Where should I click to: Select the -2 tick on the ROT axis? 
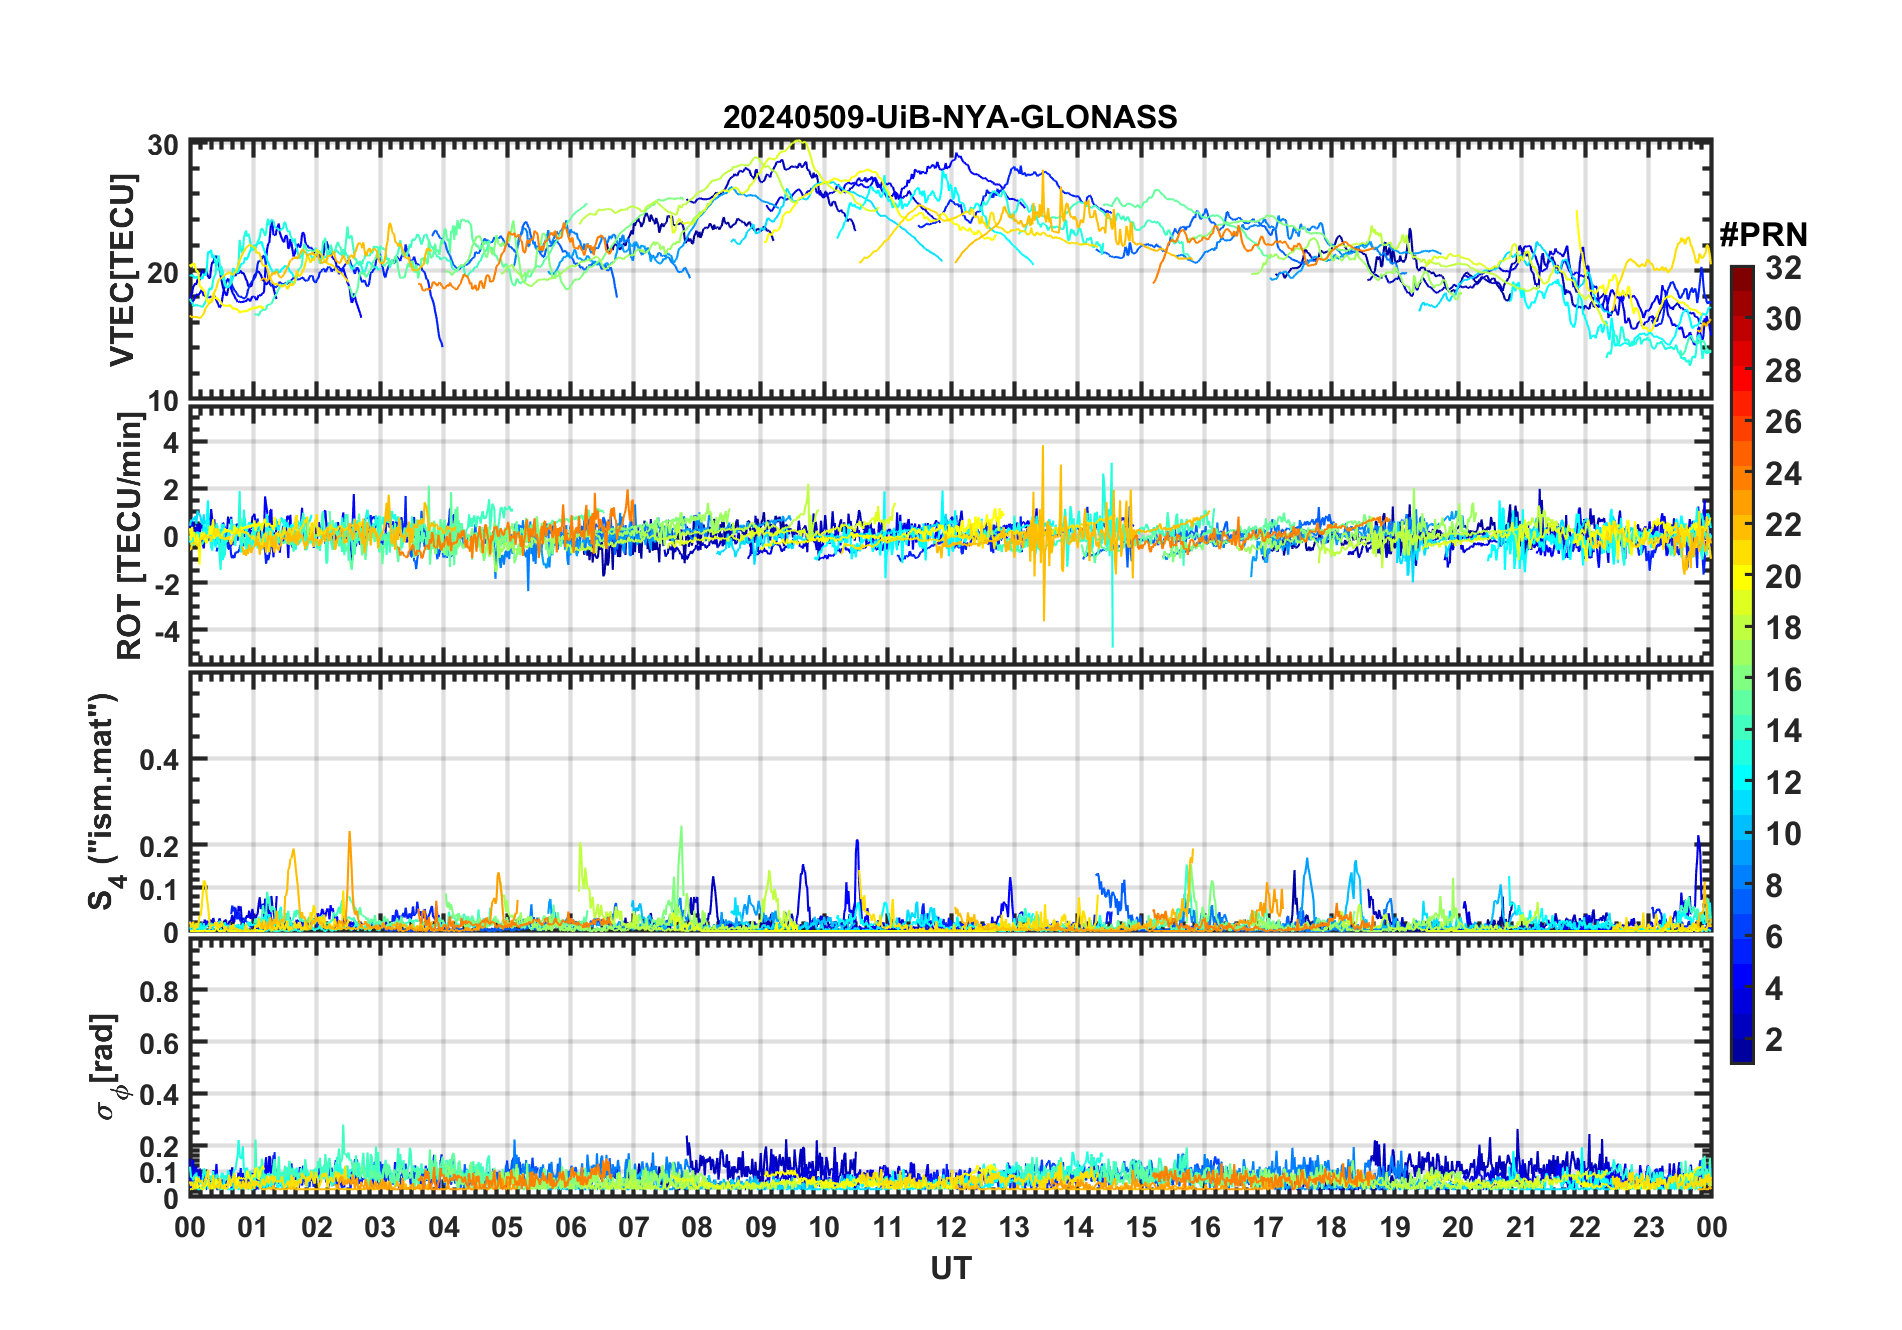(x=165, y=583)
